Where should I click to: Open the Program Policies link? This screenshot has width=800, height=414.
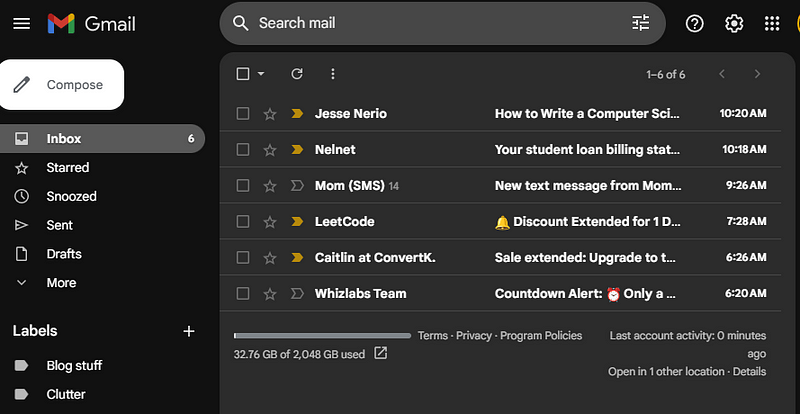[x=541, y=336]
